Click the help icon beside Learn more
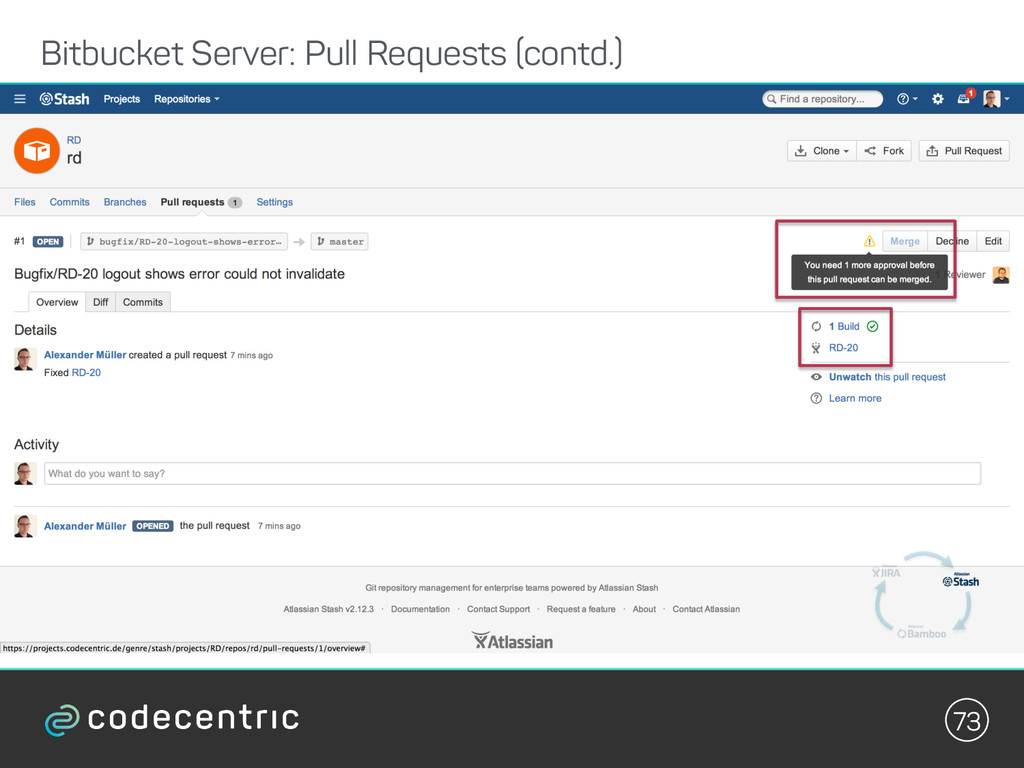 coord(816,398)
